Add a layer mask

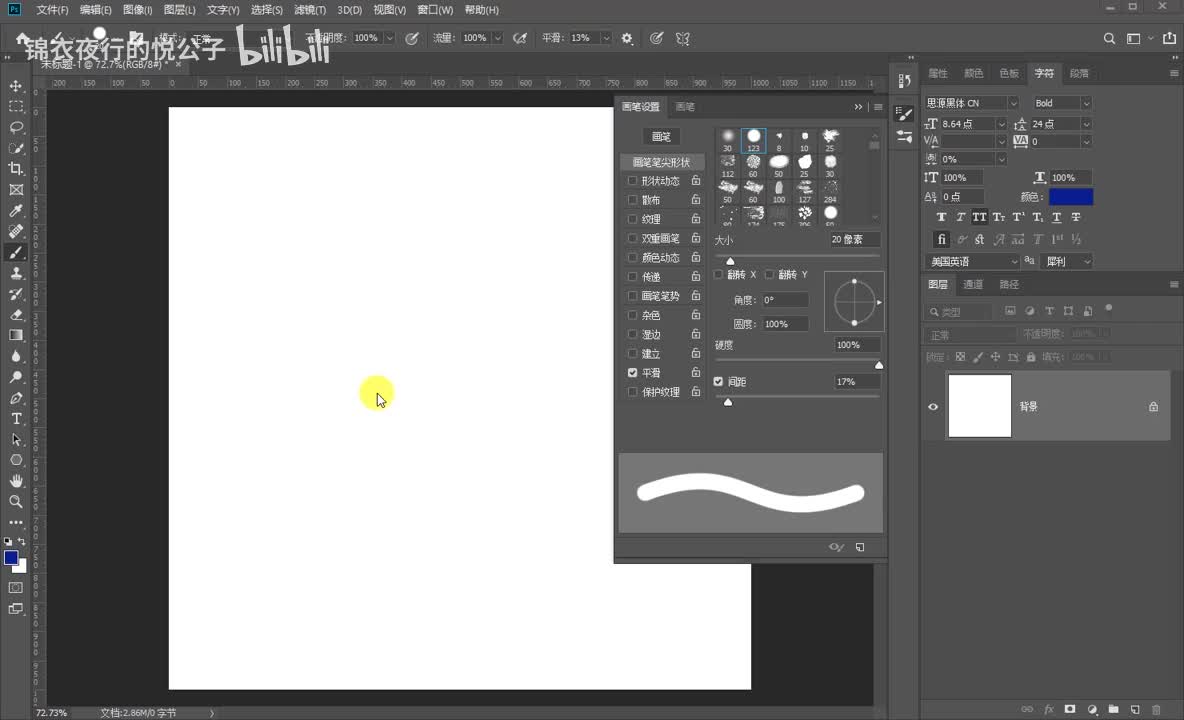(x=1070, y=709)
